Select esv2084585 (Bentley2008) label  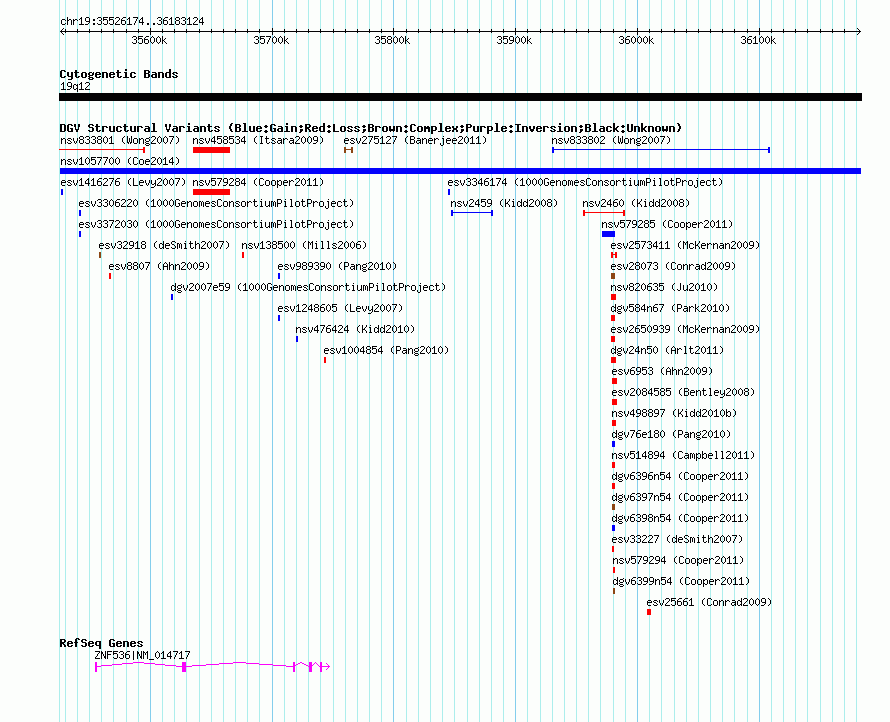tap(683, 392)
